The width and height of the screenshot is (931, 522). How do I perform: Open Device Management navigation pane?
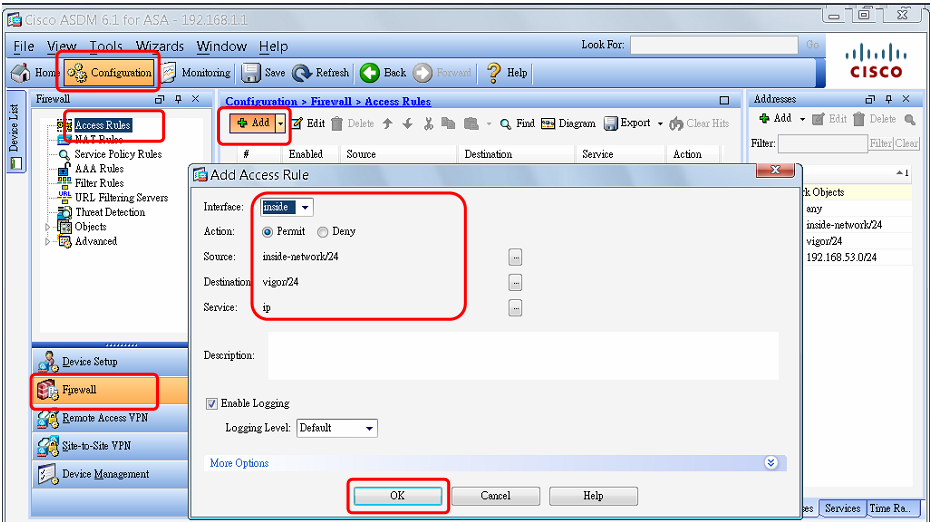click(x=110, y=474)
